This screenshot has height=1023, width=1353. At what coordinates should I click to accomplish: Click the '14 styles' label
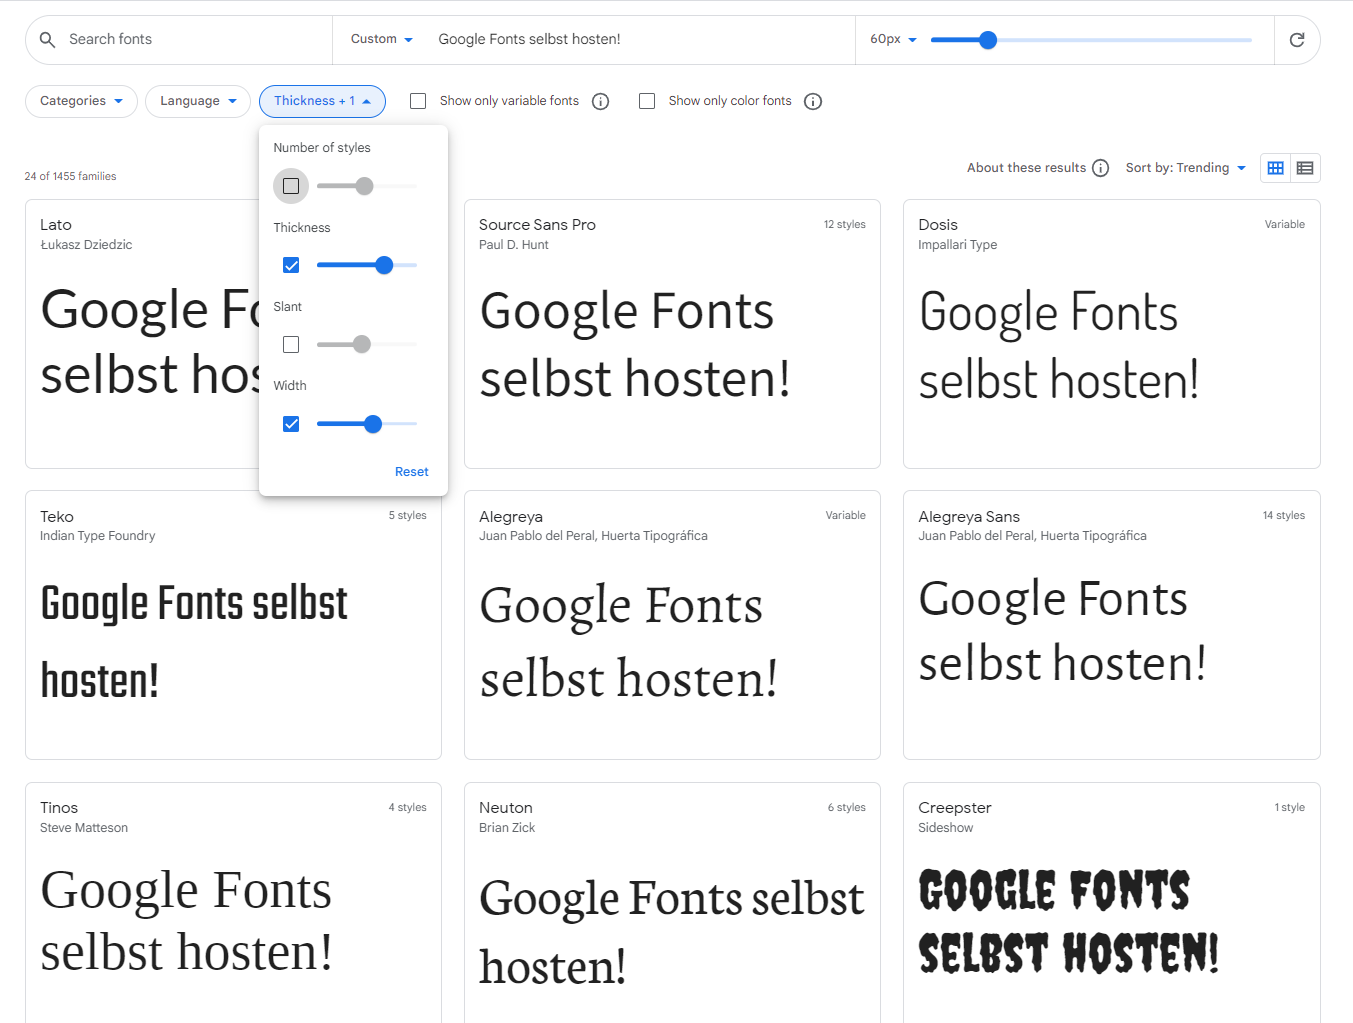pyautogui.click(x=1284, y=515)
